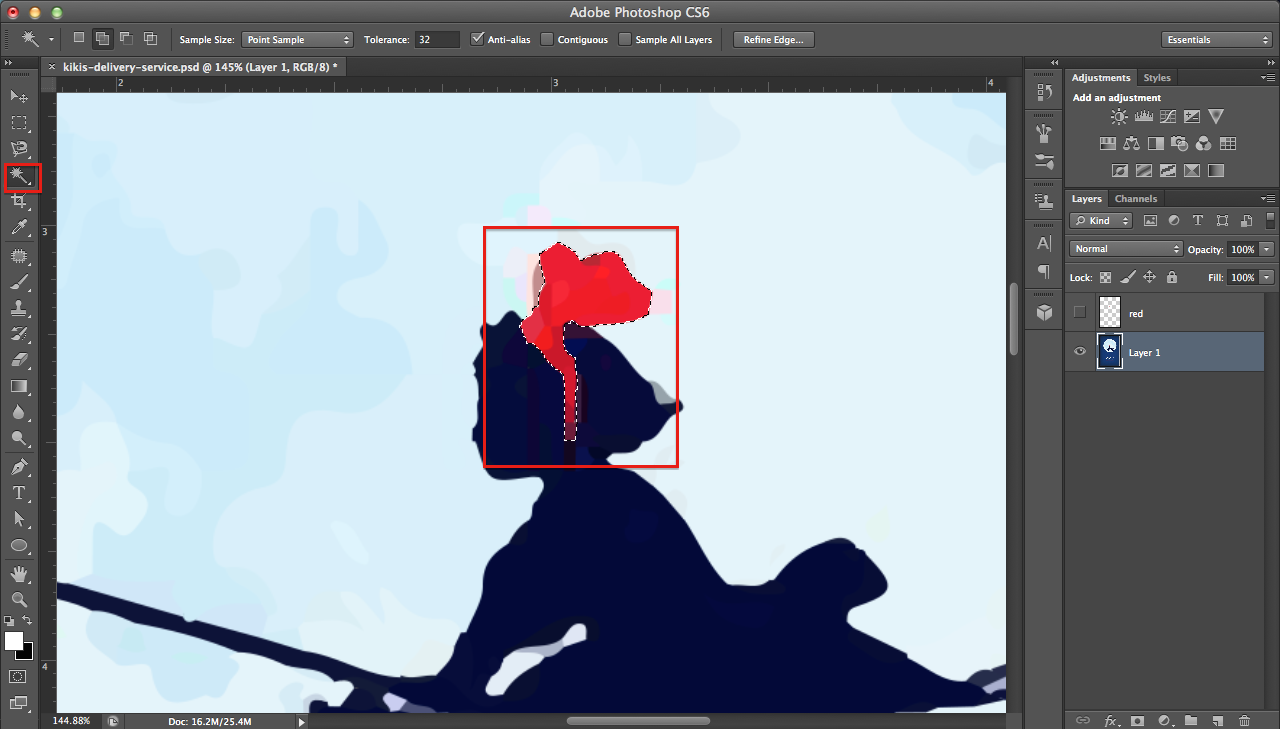The image size is (1280, 729).
Task: Select the Magic Wand tool in toolbox
Action: (20, 177)
